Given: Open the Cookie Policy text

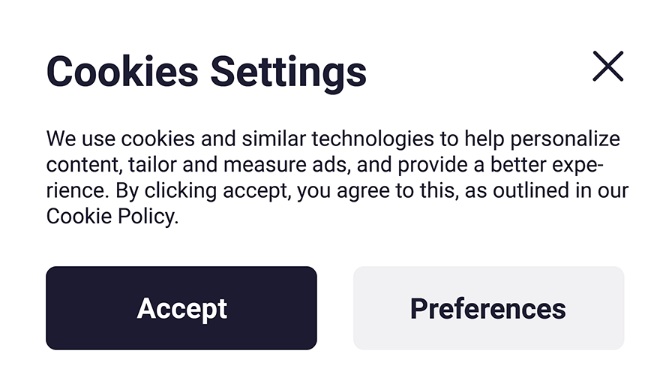Looking at the screenshot, I should pyautogui.click(x=111, y=216).
